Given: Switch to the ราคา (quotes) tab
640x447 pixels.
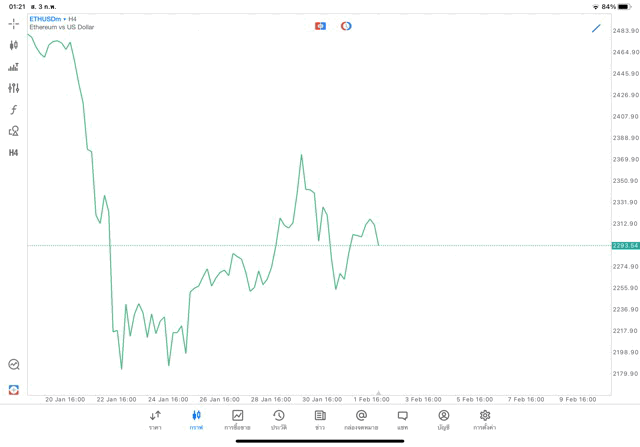Looking at the screenshot, I should click(155, 420).
